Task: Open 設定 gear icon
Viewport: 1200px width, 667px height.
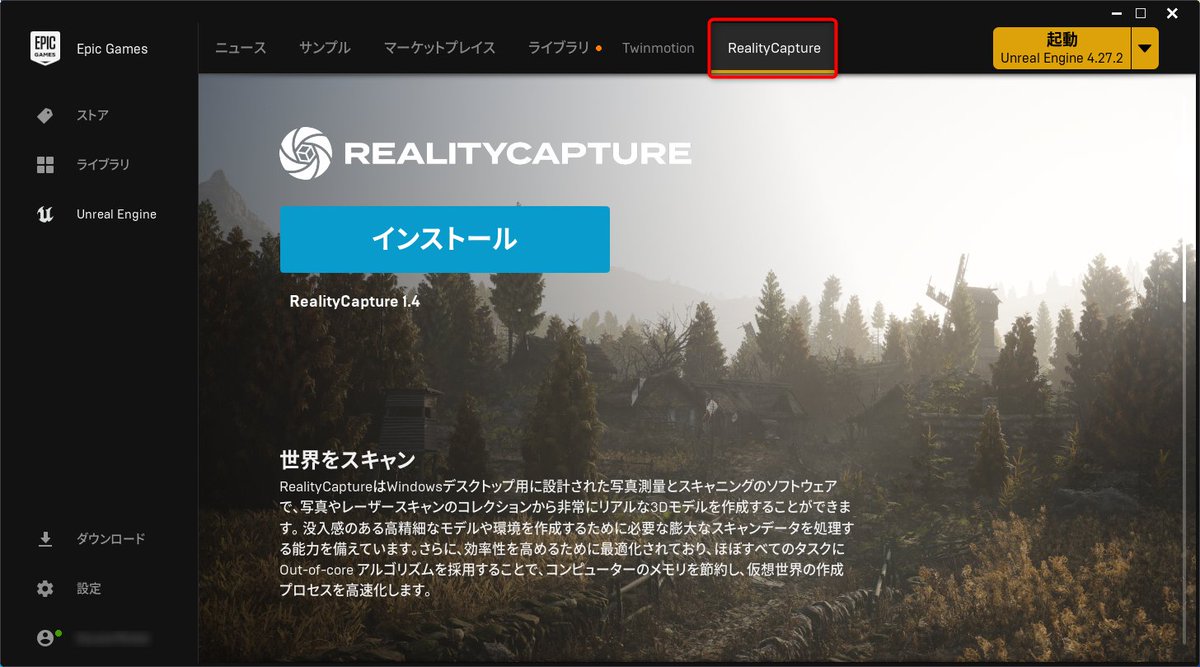Action: coord(45,588)
